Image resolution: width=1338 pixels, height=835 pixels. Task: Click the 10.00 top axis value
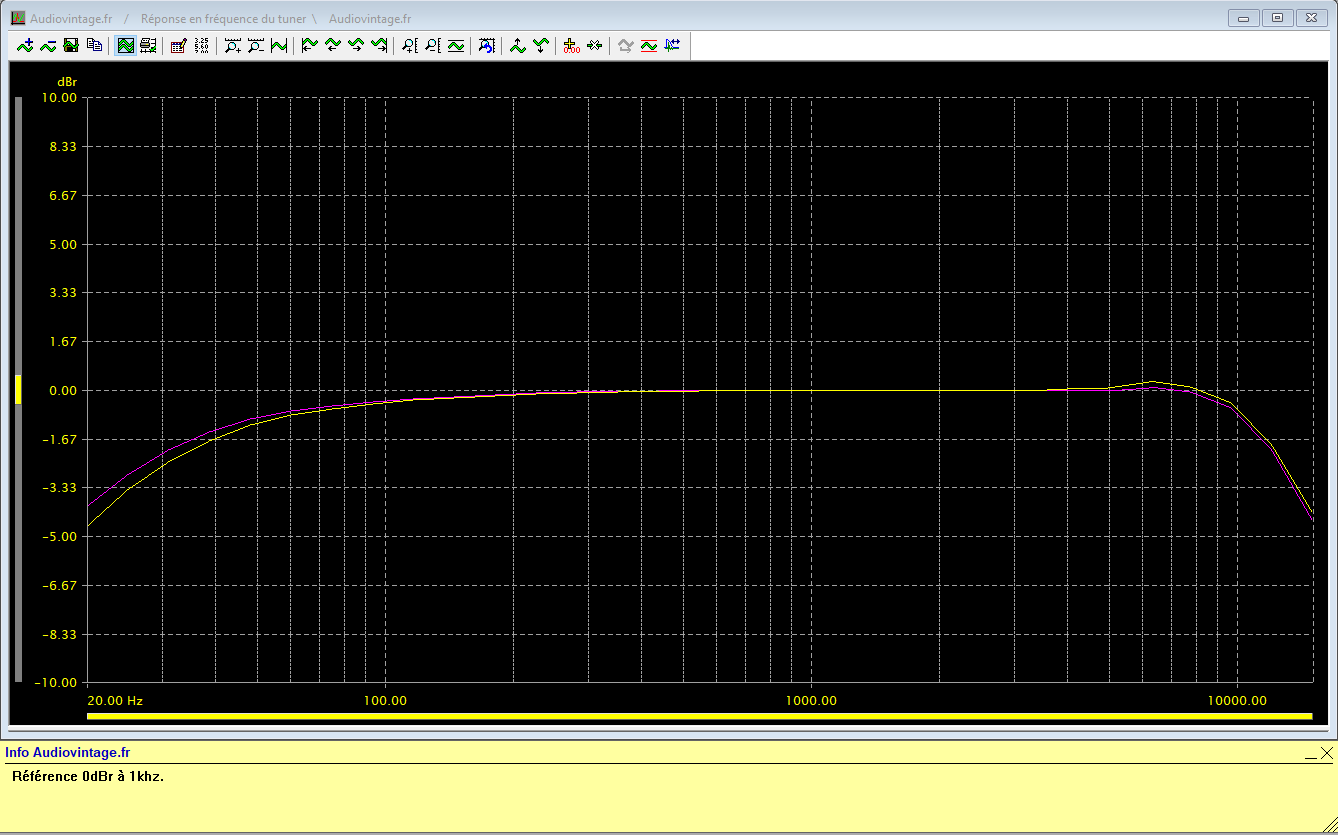(59, 97)
